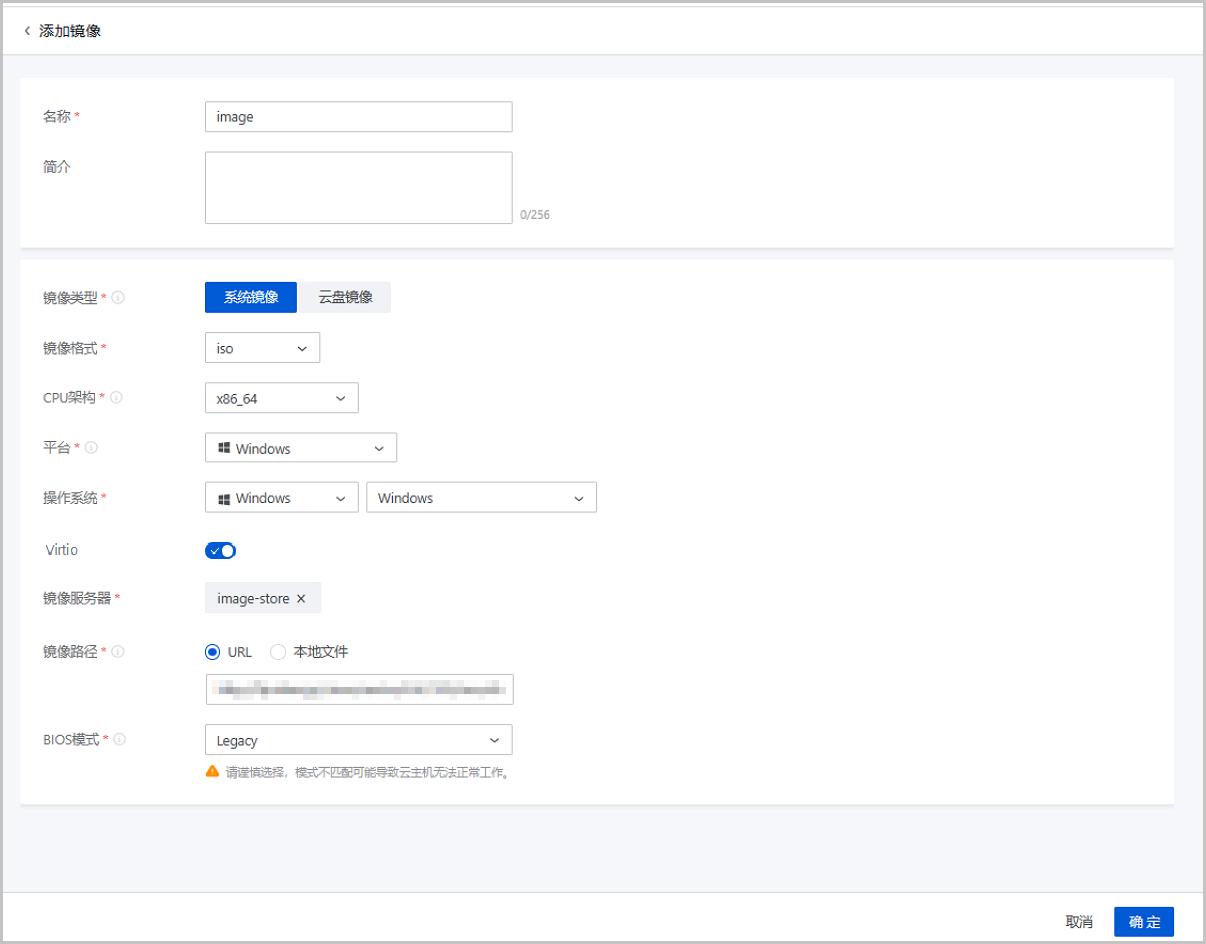1206x944 pixels.
Task: Click the 取消 cancel button
Action: (x=1079, y=922)
